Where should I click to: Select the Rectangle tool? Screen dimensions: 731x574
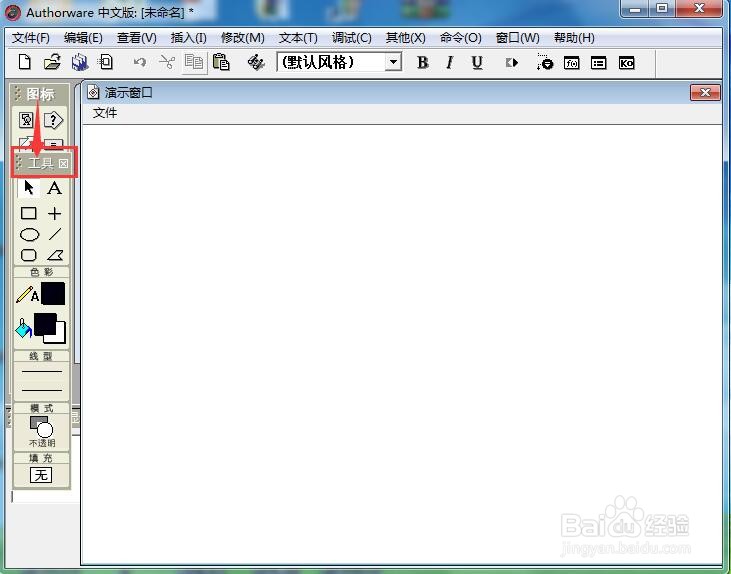[29, 213]
